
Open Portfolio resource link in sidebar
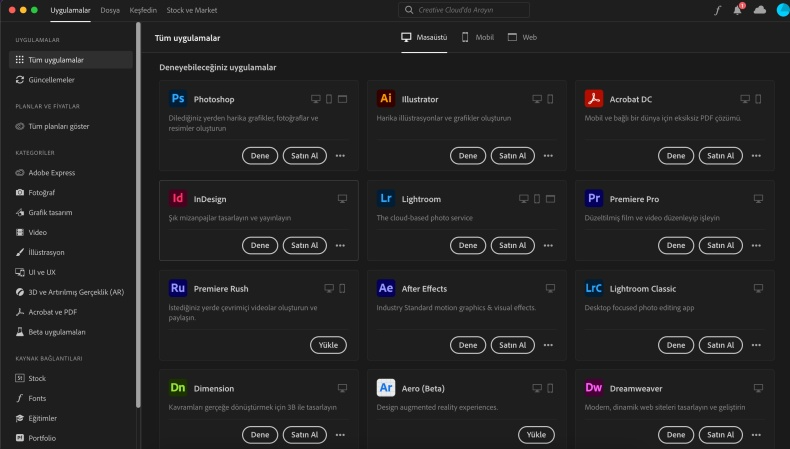click(x=35, y=438)
